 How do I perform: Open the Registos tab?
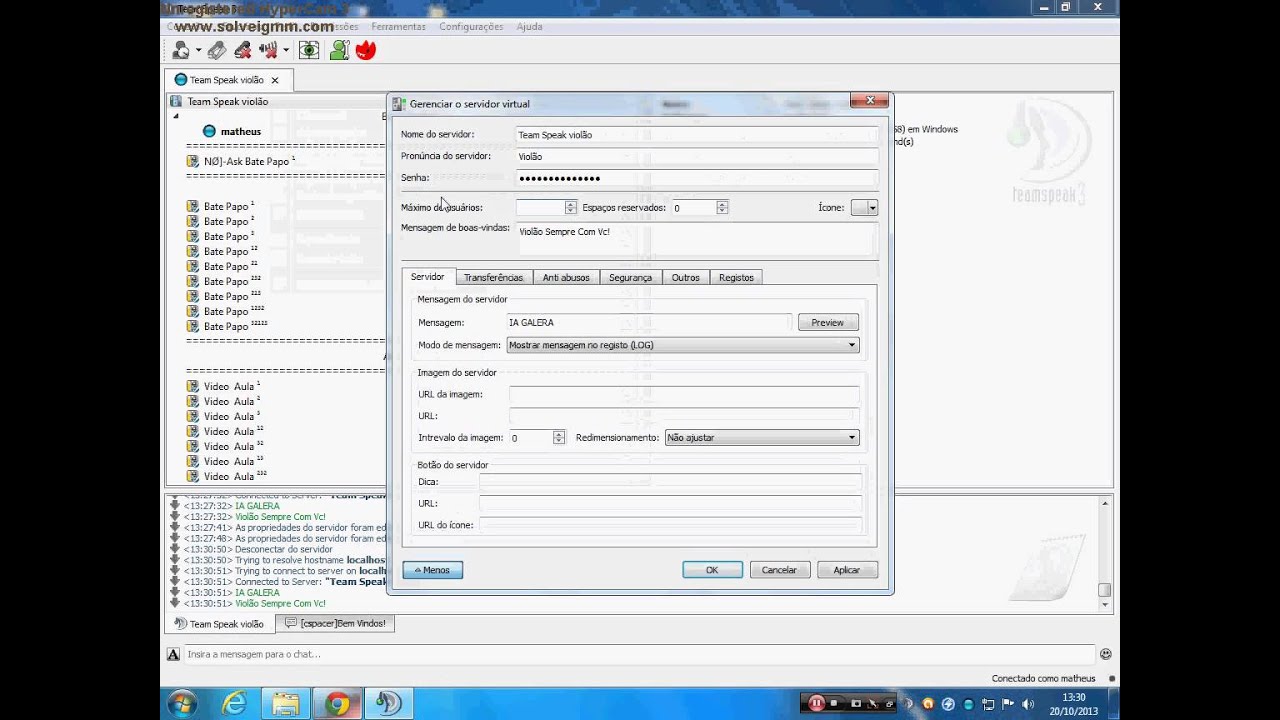pos(736,277)
